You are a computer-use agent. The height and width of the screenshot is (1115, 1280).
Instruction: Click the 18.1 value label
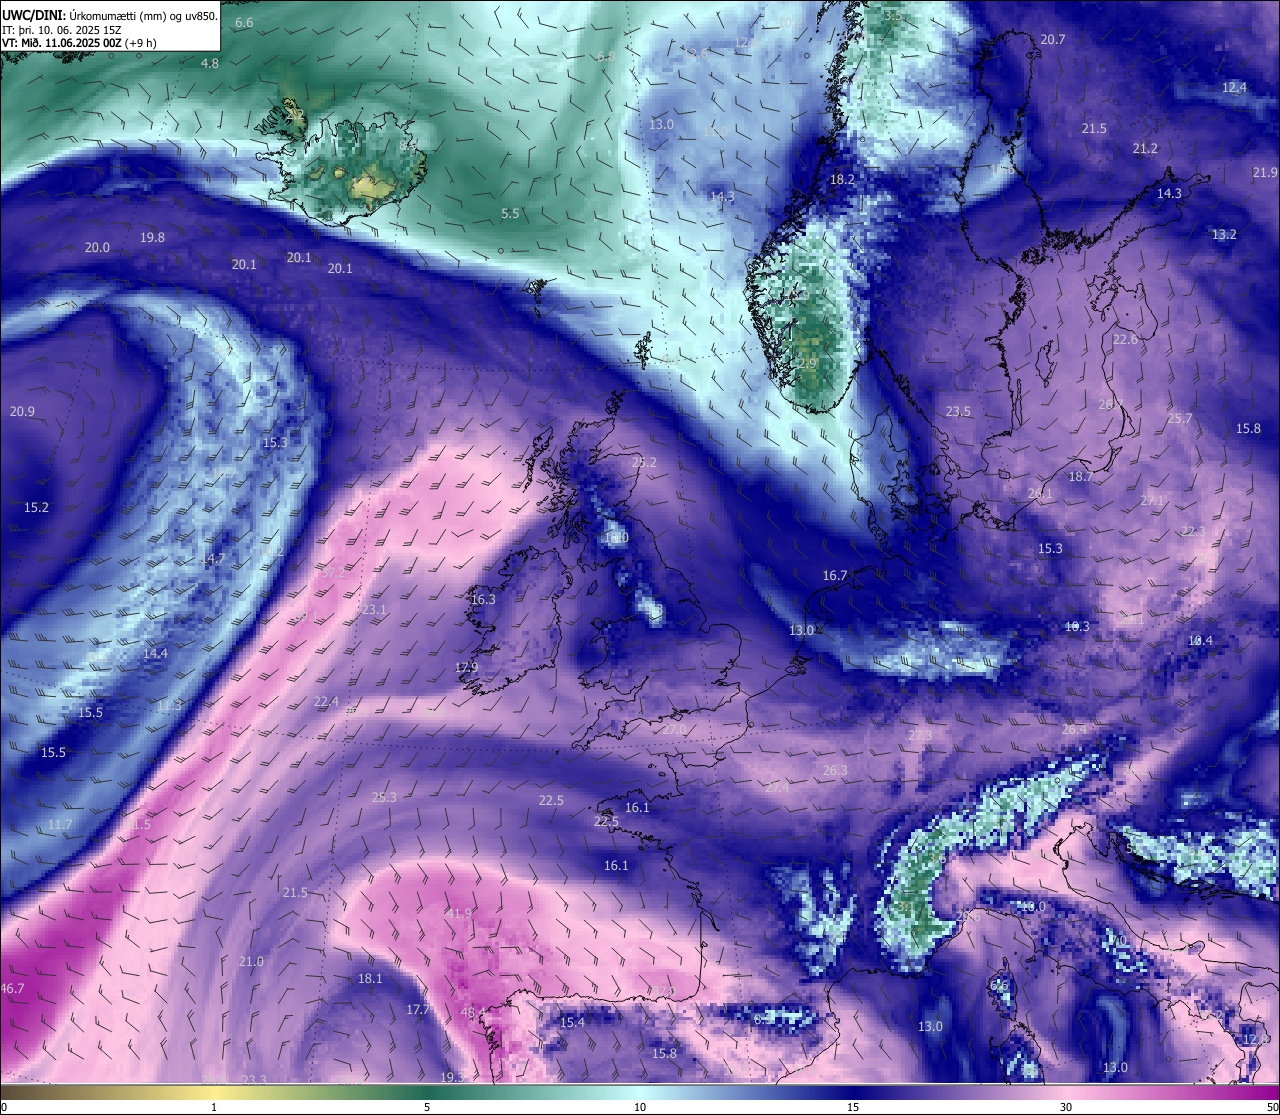370,978
